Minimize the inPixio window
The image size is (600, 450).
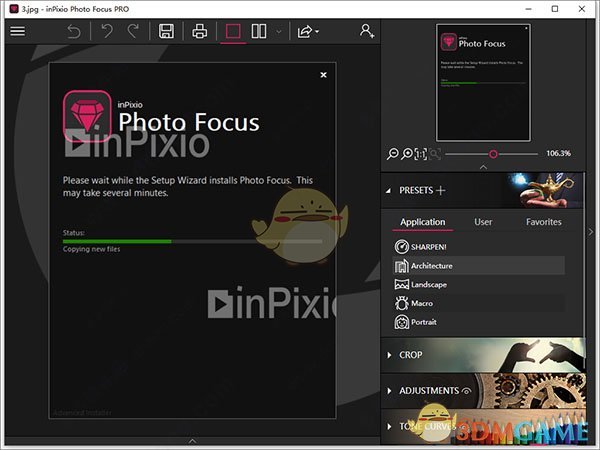pyautogui.click(x=528, y=8)
